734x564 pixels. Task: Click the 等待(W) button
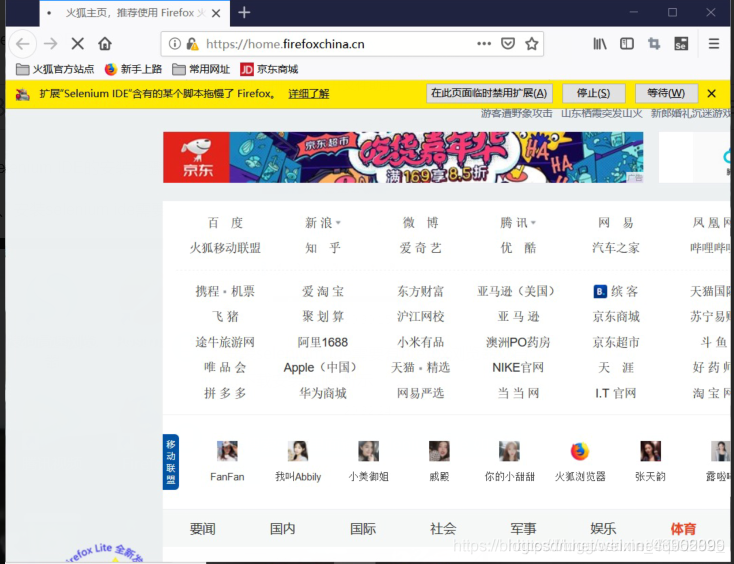pyautogui.click(x=666, y=94)
